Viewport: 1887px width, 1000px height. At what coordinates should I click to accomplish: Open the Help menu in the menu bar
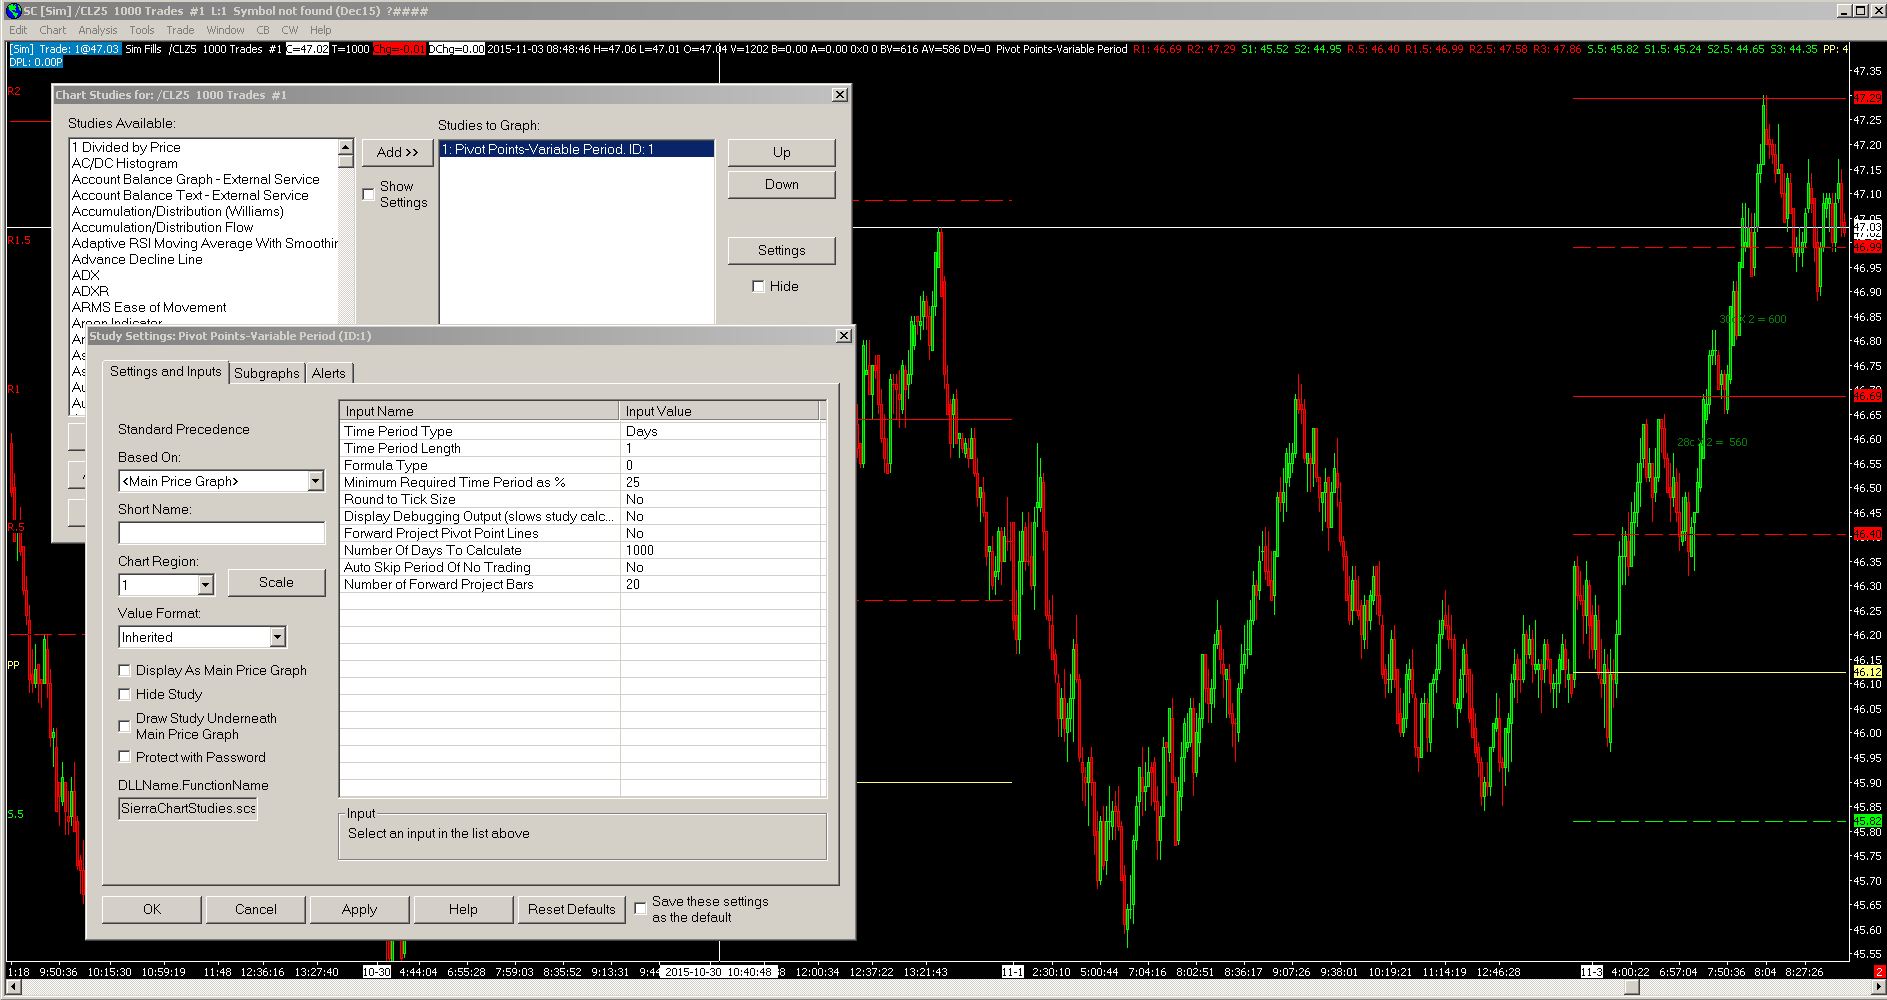pyautogui.click(x=321, y=30)
